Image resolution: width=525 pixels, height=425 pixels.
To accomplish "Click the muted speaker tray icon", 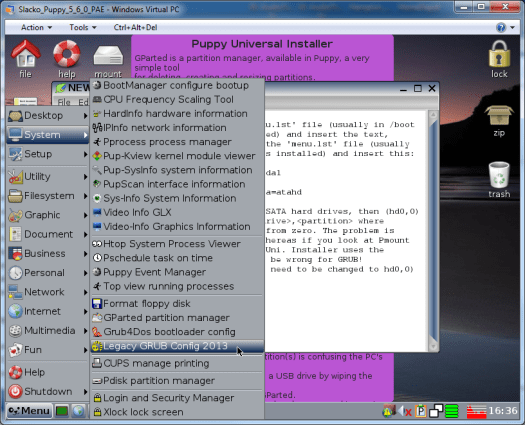I will tap(405, 411).
